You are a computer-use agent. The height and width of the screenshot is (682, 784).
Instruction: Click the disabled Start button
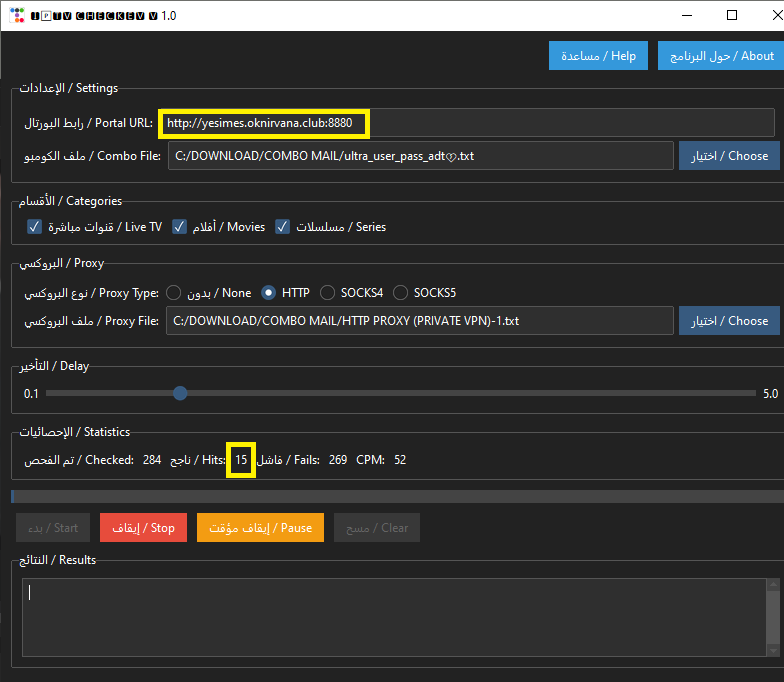(53, 528)
